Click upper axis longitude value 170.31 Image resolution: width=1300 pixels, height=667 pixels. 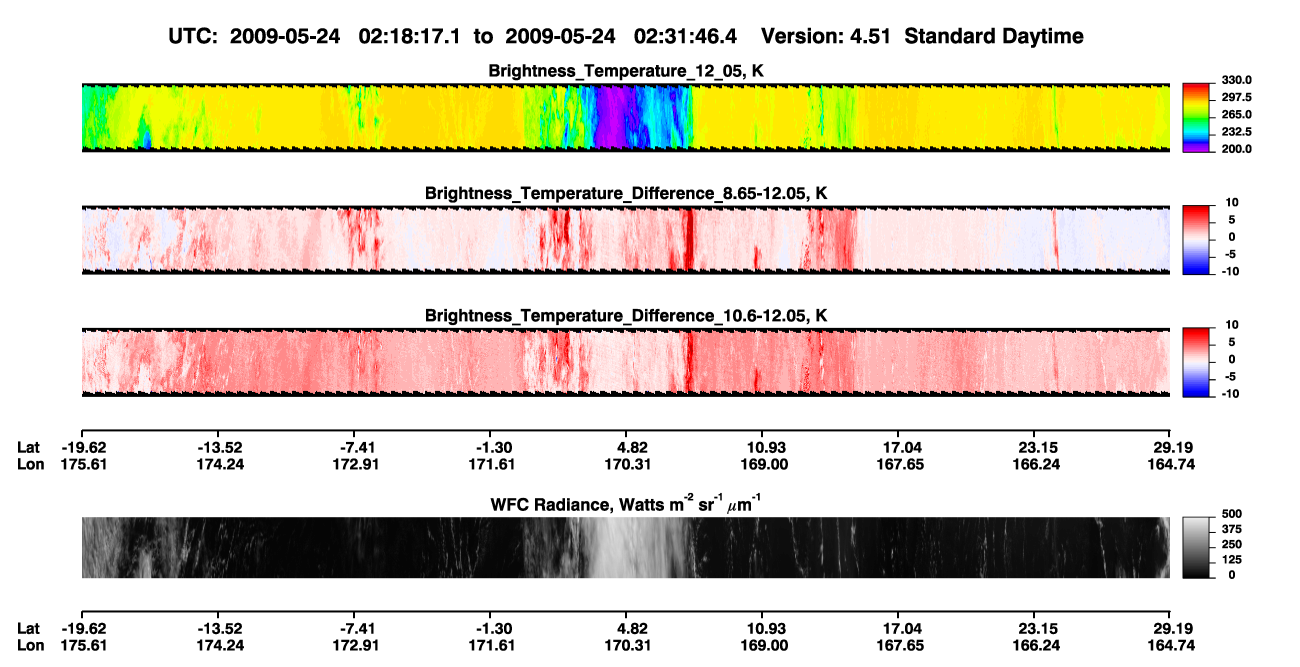(x=626, y=464)
